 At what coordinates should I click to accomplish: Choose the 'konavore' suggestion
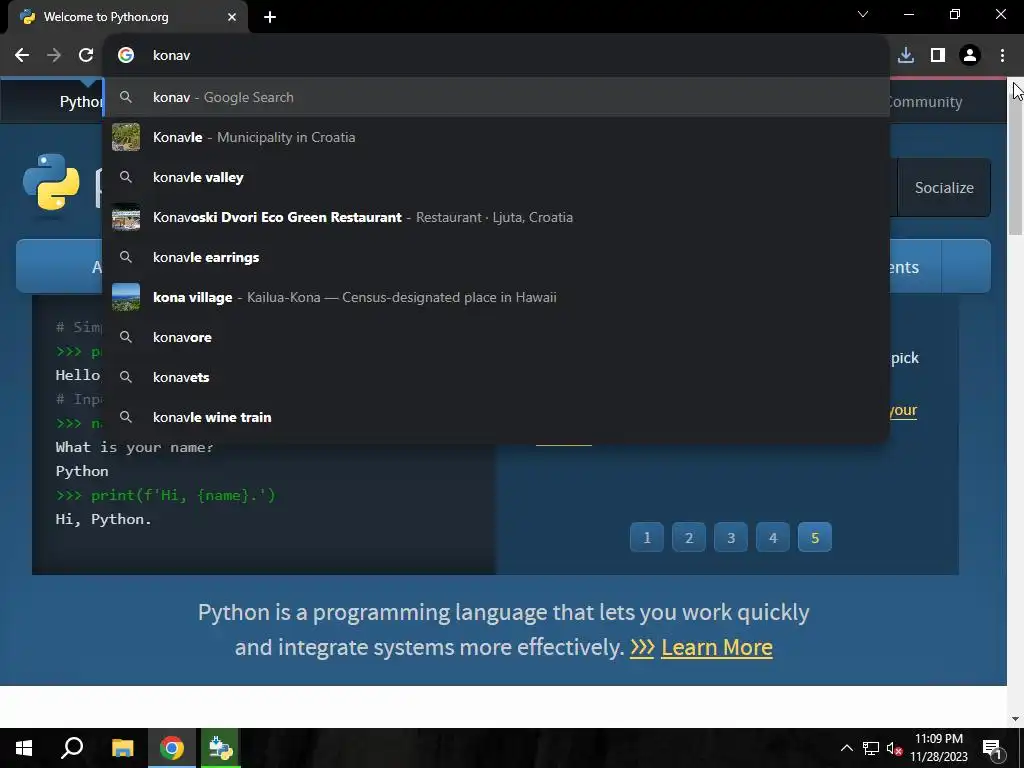point(497,337)
